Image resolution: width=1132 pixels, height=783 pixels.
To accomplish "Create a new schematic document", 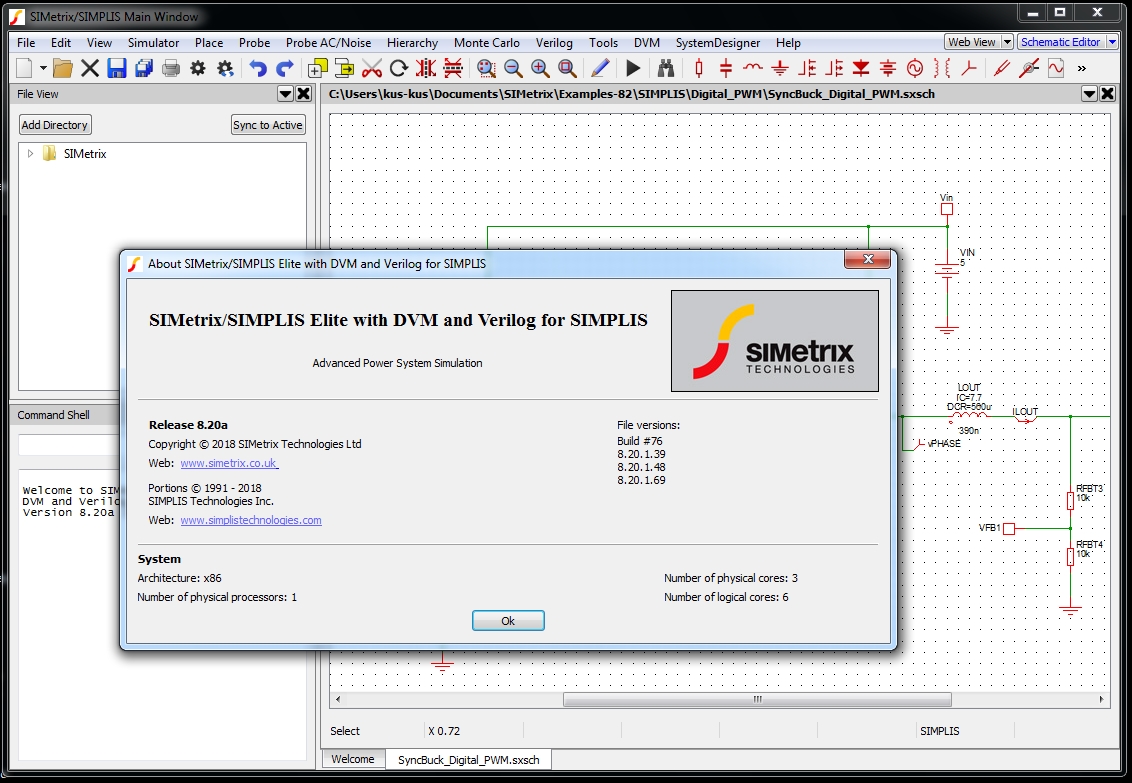I will (25, 69).
